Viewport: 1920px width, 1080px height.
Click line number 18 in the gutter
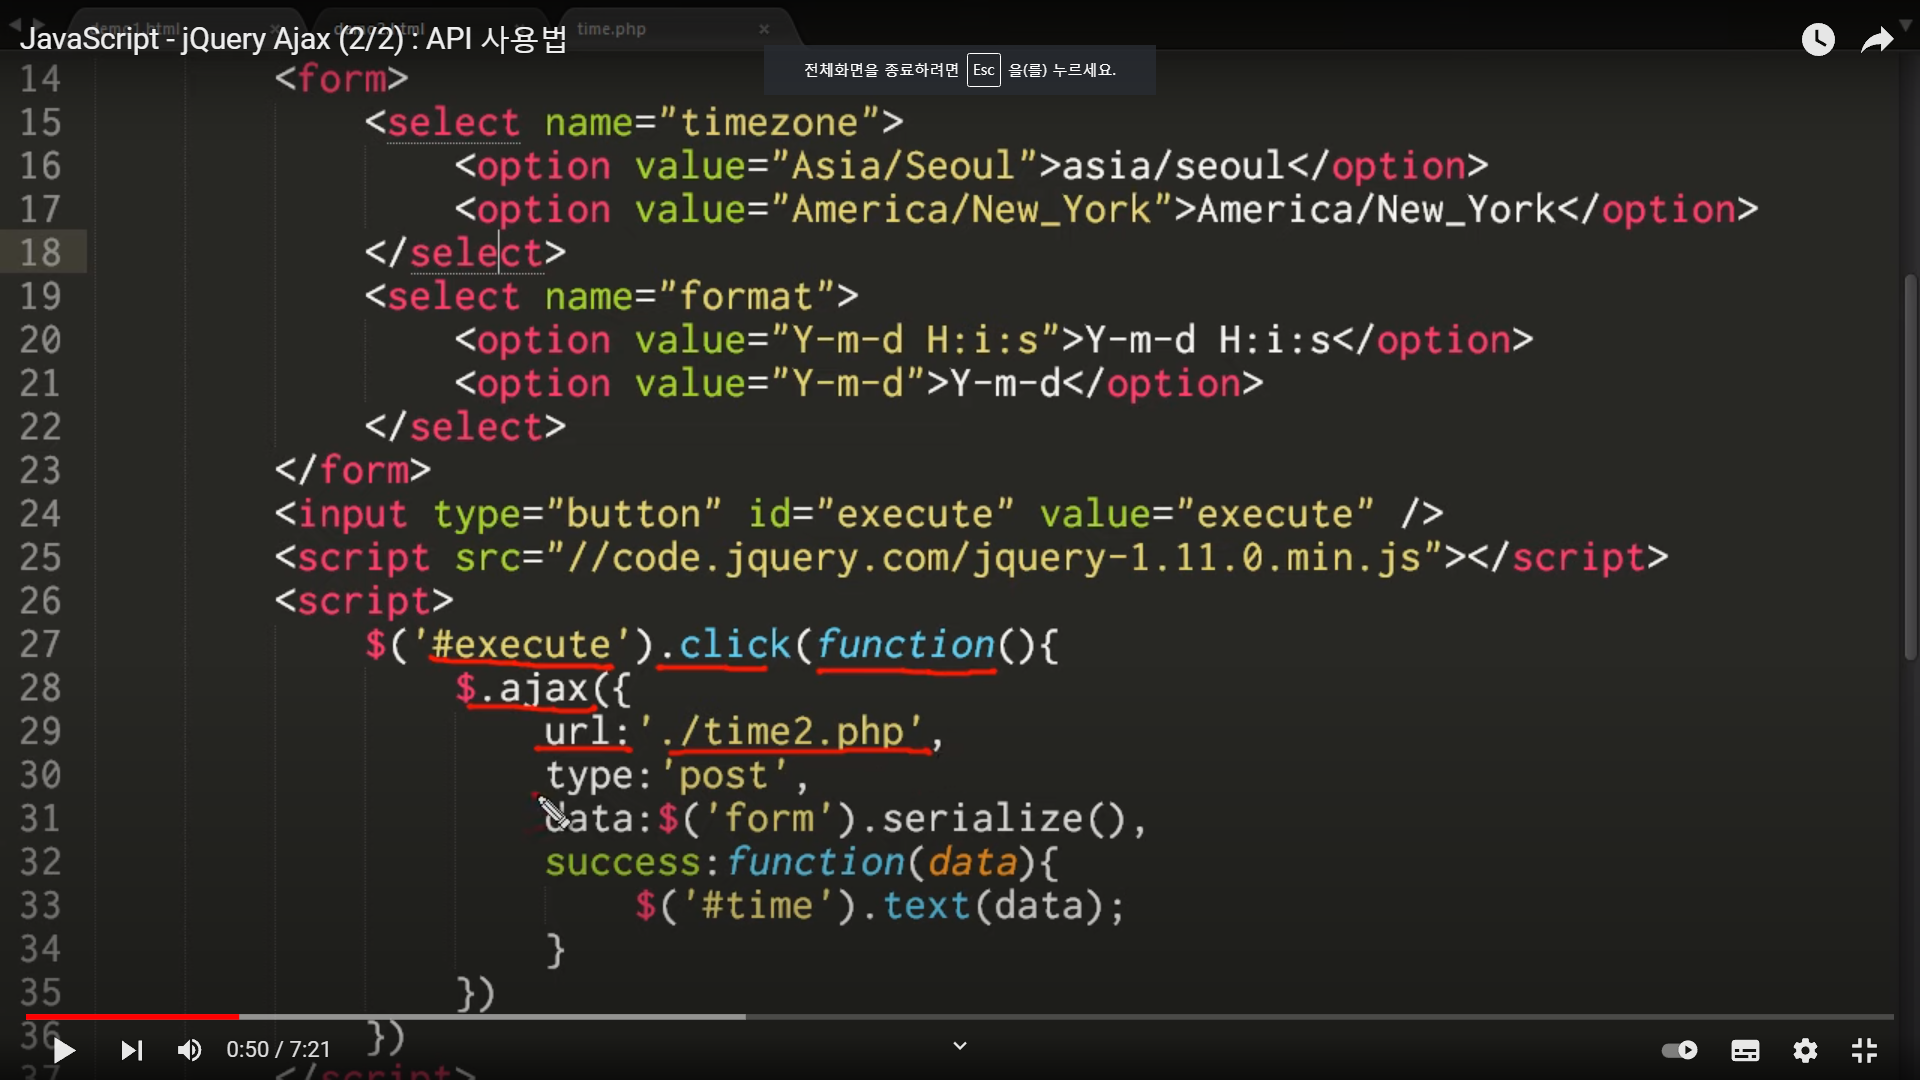pyautogui.click(x=41, y=252)
